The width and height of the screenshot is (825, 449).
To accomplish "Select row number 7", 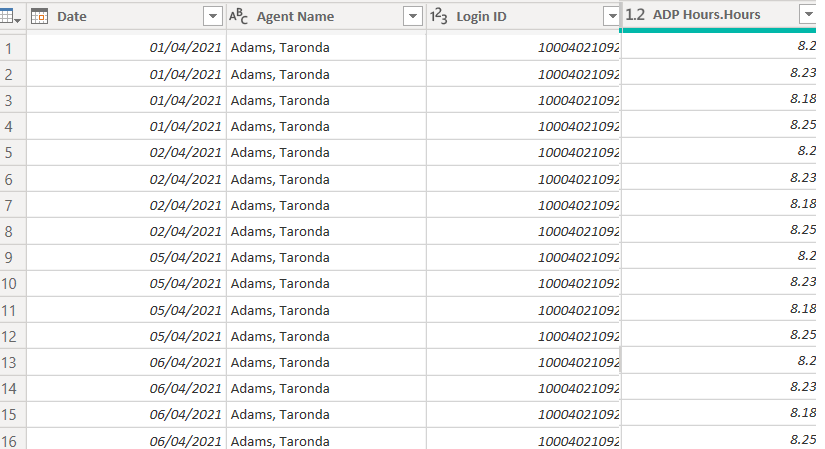I will pyautogui.click(x=13, y=205).
